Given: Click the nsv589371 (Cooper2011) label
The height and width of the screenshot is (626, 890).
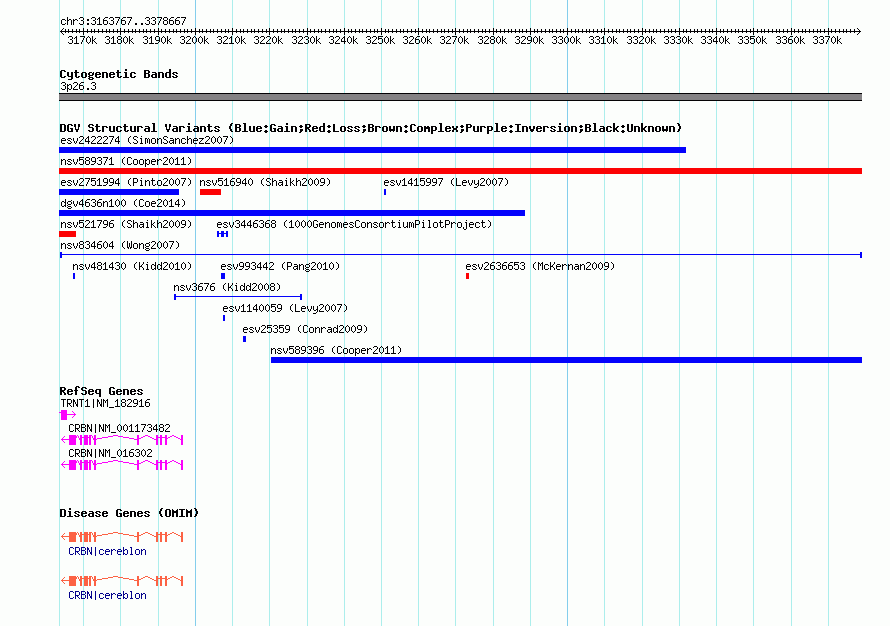Looking at the screenshot, I should [x=126, y=161].
